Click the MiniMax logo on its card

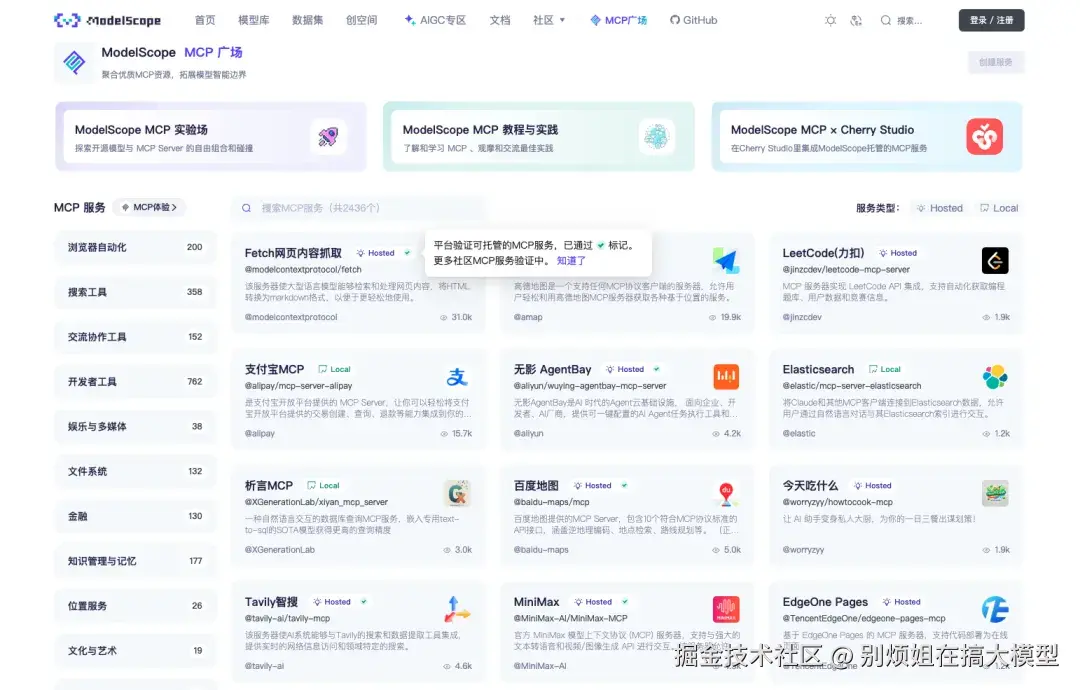coord(726,608)
